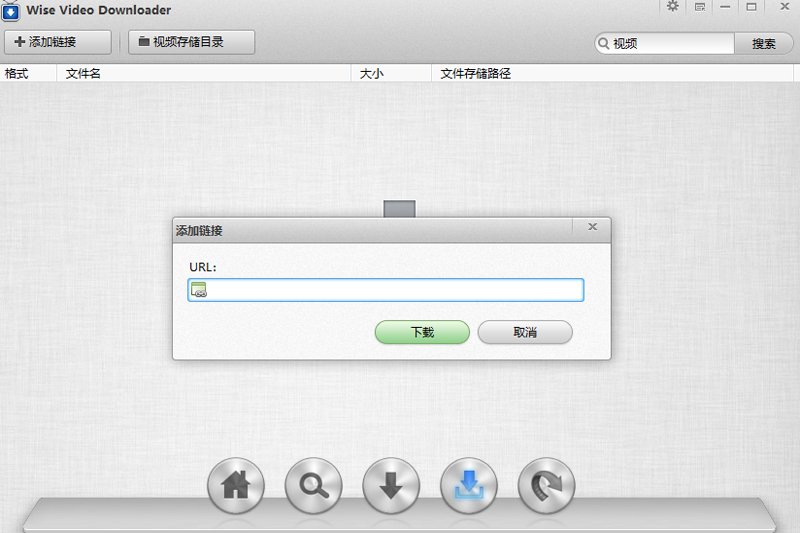
Task: Click the link icon inside URL field
Action: click(x=198, y=290)
